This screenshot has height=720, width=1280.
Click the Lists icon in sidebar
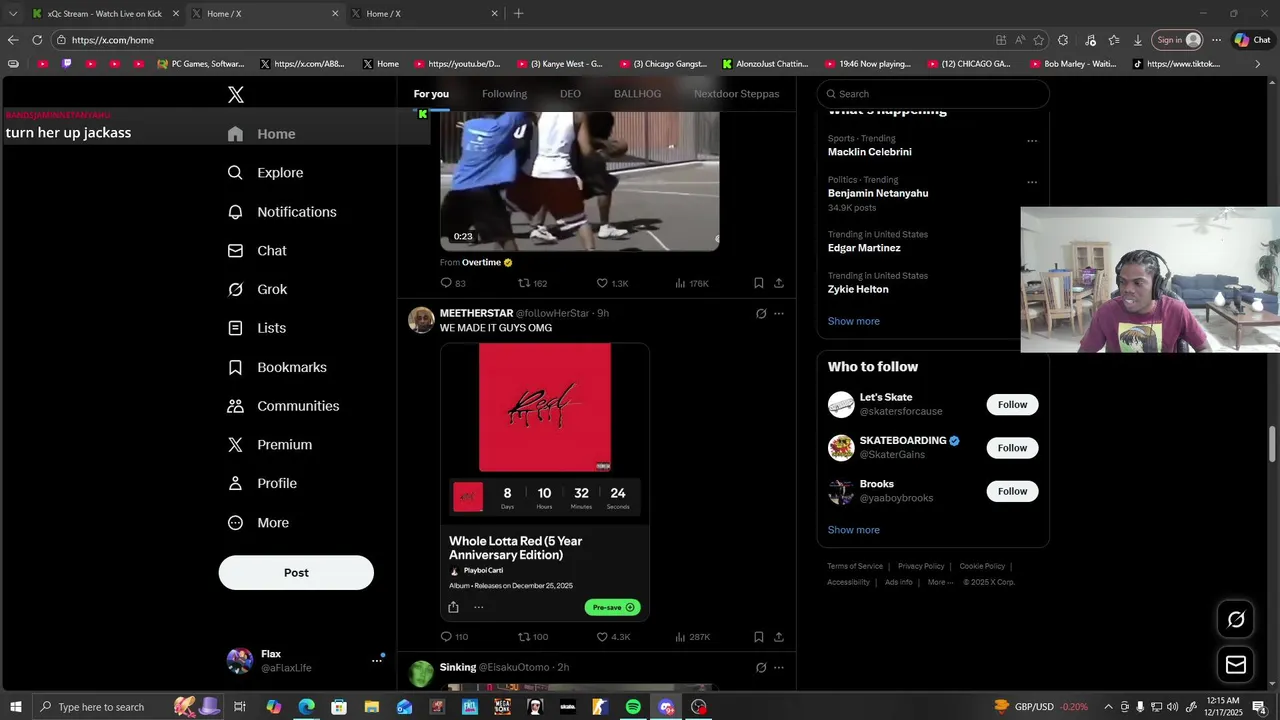tap(235, 328)
